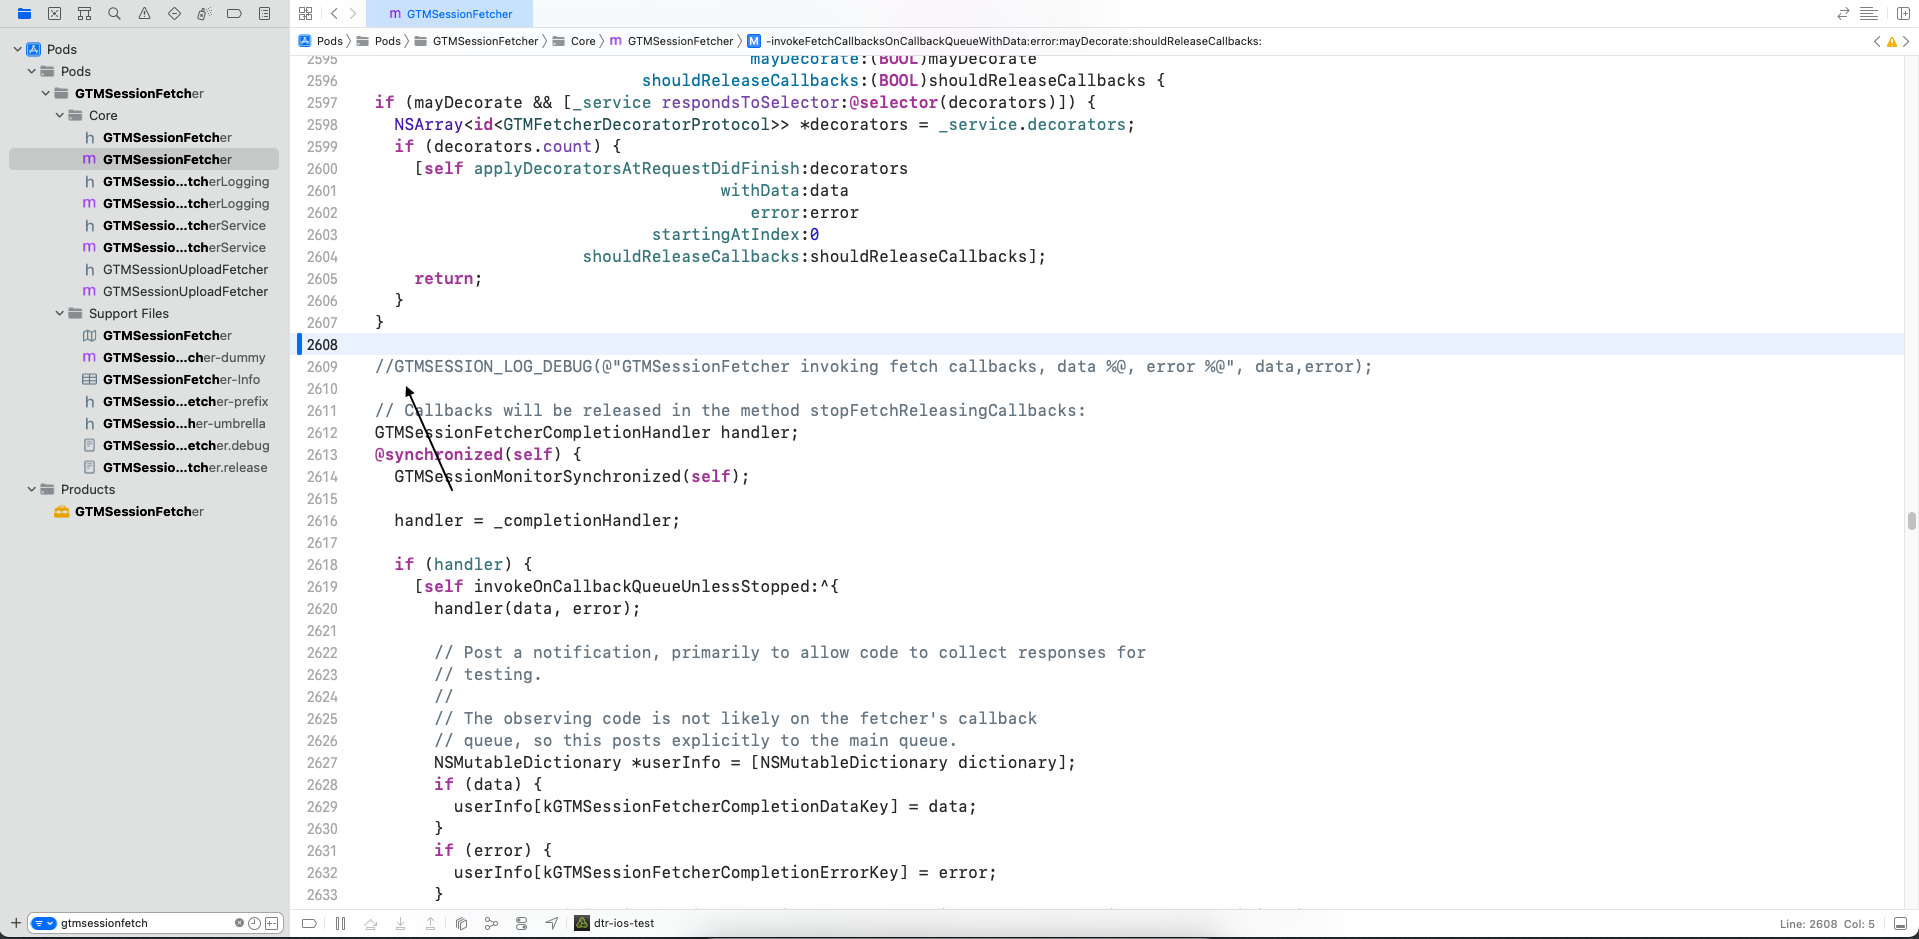Open the Issue navigator
1919x939 pixels.
144,14
